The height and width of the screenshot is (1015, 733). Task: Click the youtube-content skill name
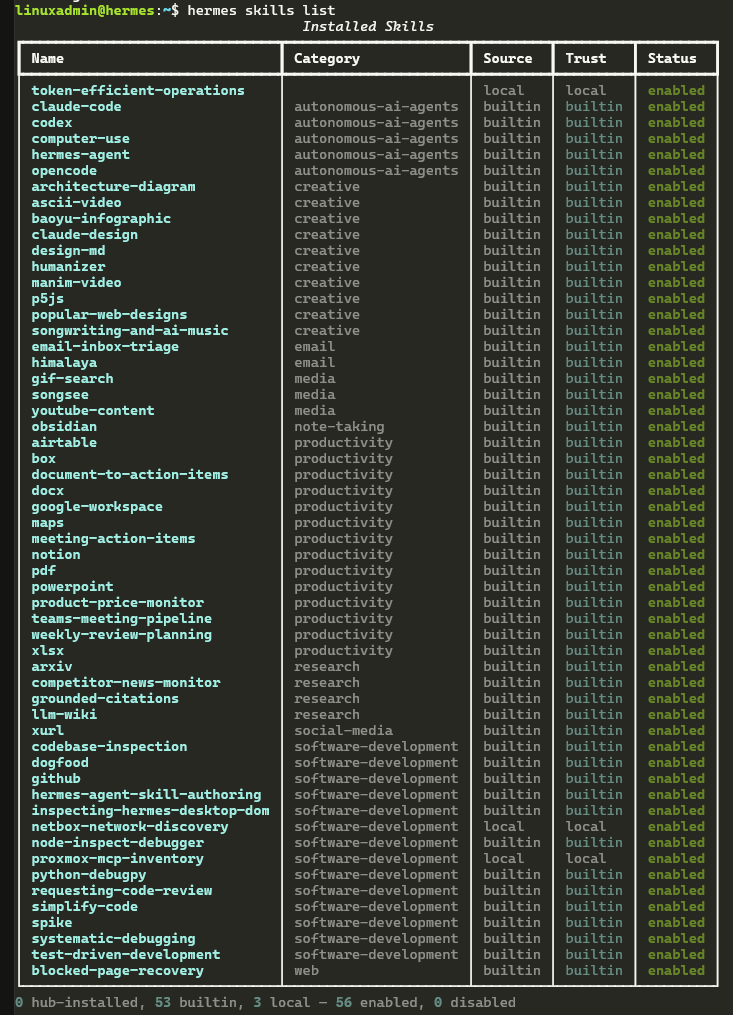(93, 410)
